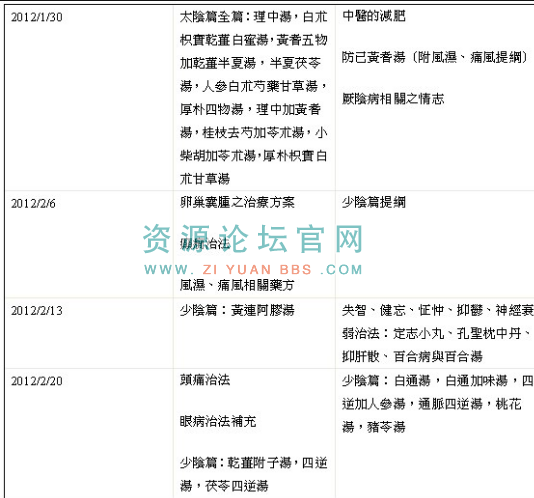Image resolution: width=534 pixels, height=498 pixels.
Task: Select the date 2012/2/20
Action: (37, 381)
